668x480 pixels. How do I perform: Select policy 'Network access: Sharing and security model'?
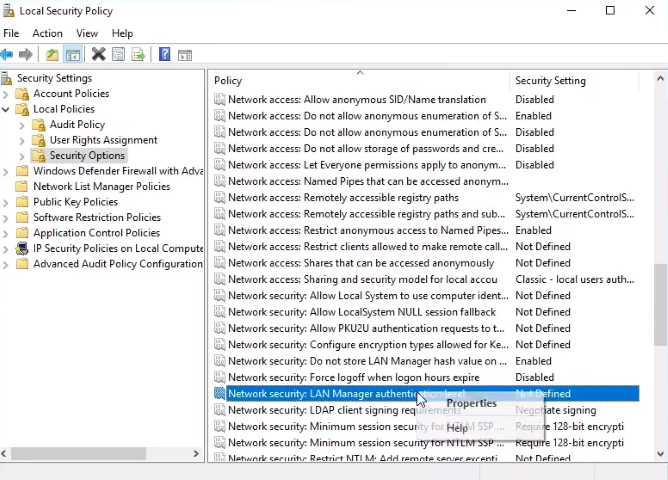363,279
